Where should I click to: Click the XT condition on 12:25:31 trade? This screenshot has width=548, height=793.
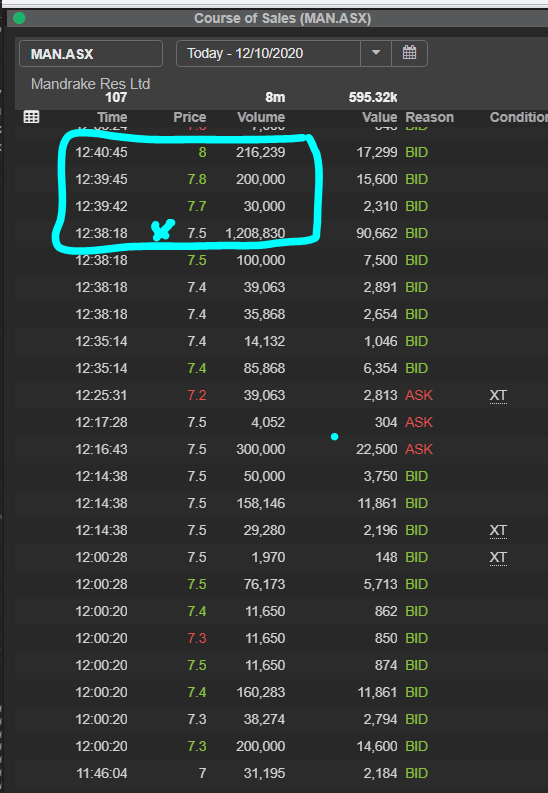point(498,395)
